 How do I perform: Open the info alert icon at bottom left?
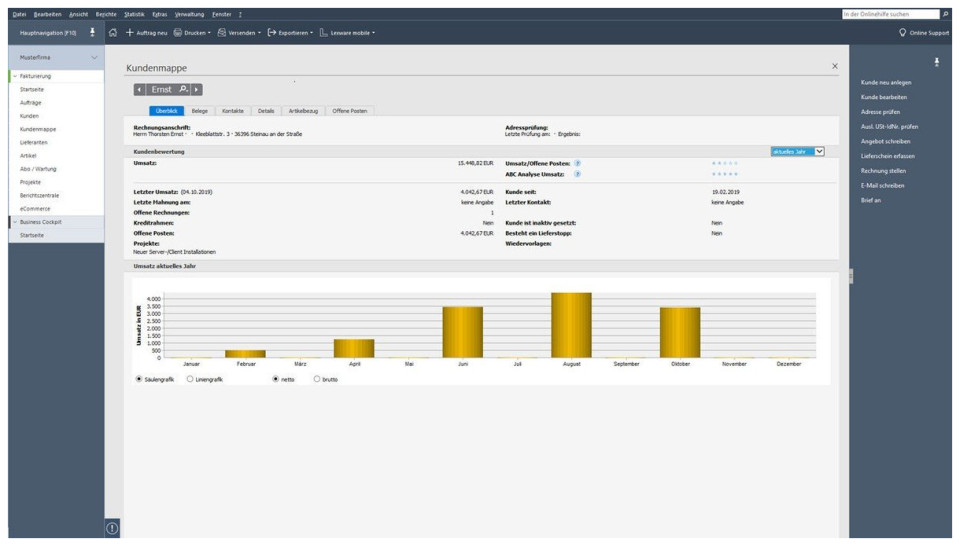(x=112, y=528)
